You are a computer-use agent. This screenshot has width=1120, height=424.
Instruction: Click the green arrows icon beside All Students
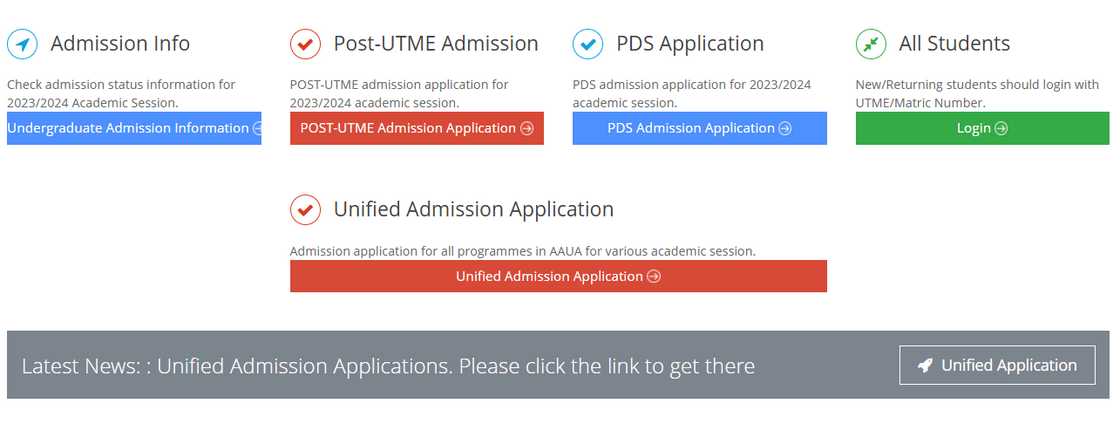[871, 44]
